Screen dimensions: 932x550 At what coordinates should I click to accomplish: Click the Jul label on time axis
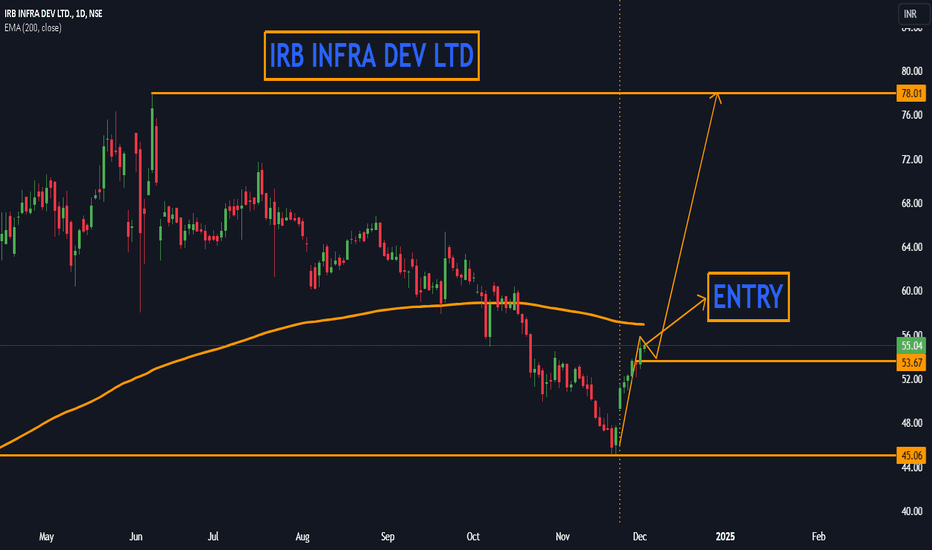click(x=213, y=536)
